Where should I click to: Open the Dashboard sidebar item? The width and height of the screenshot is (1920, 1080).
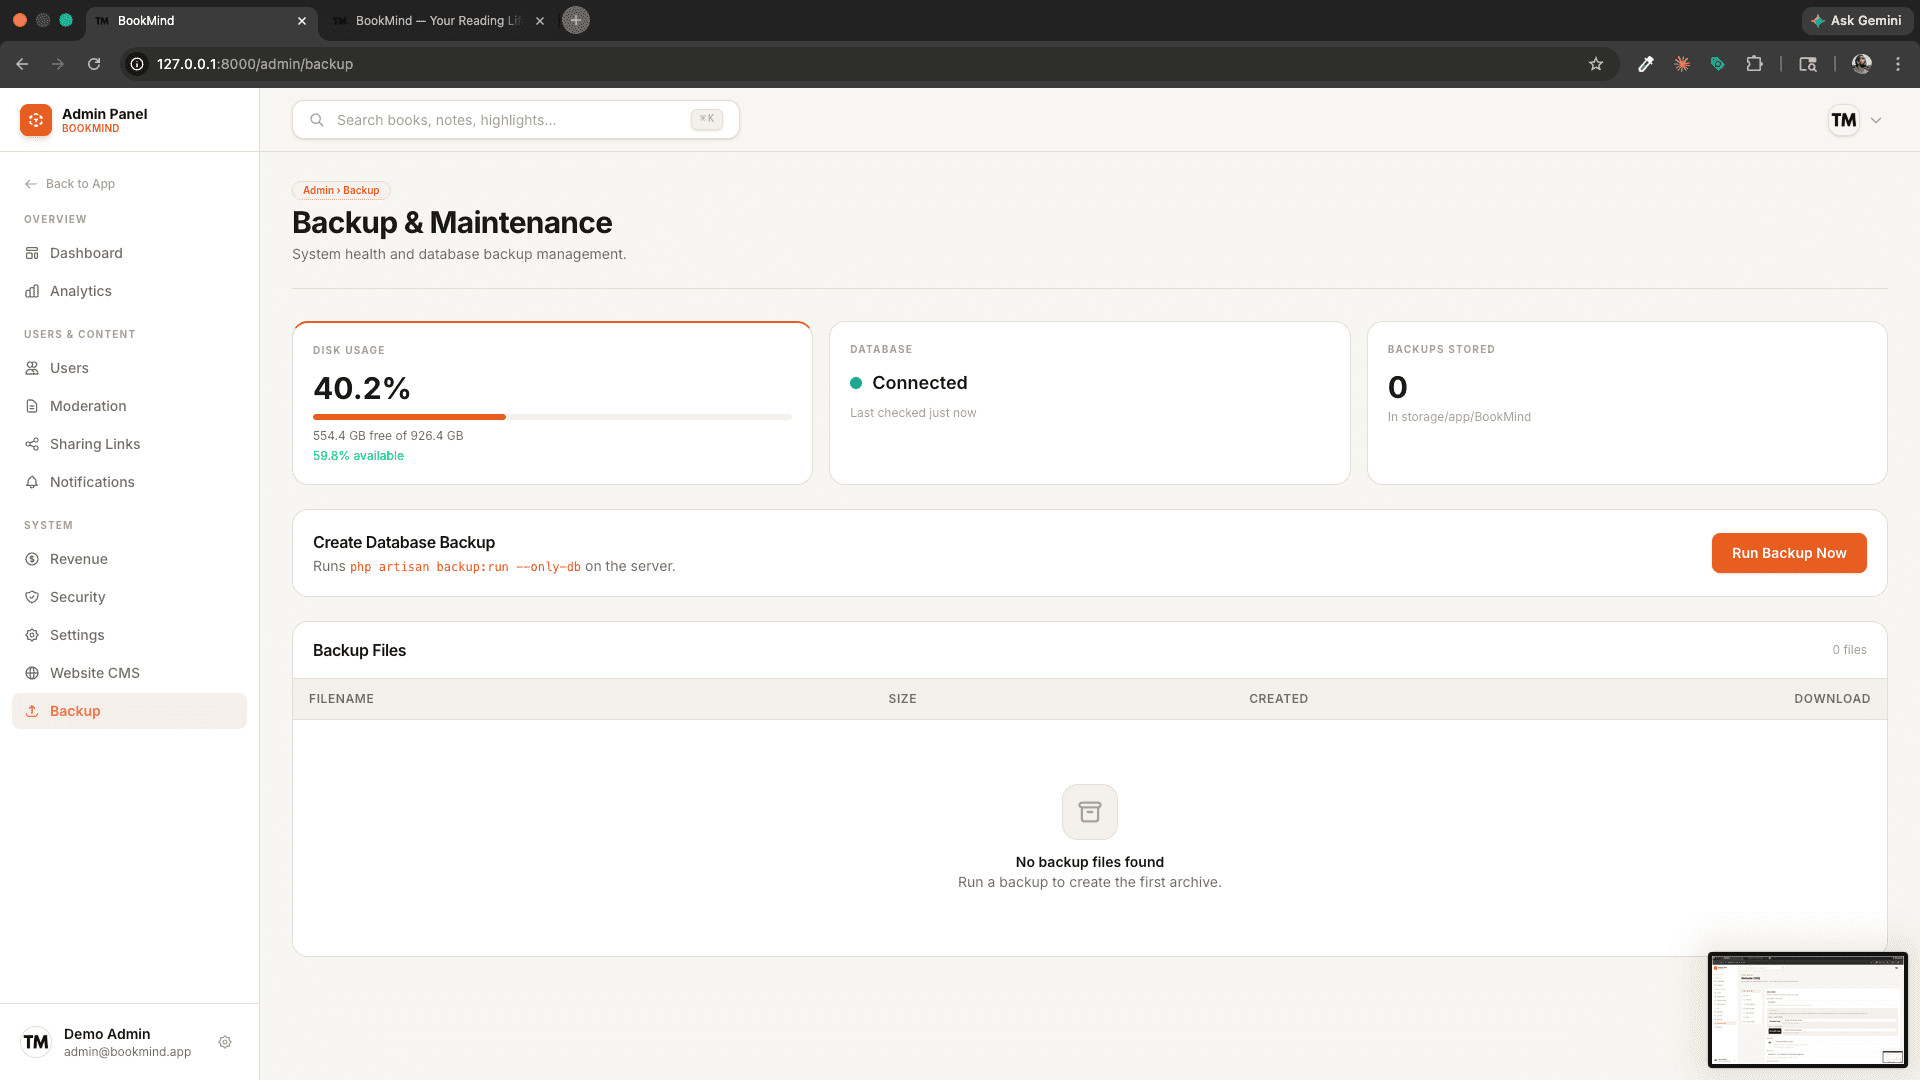pyautogui.click(x=129, y=253)
